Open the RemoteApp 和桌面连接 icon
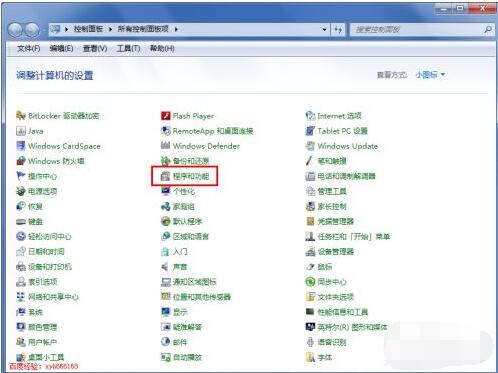The height and width of the screenshot is (373, 498). click(166, 131)
